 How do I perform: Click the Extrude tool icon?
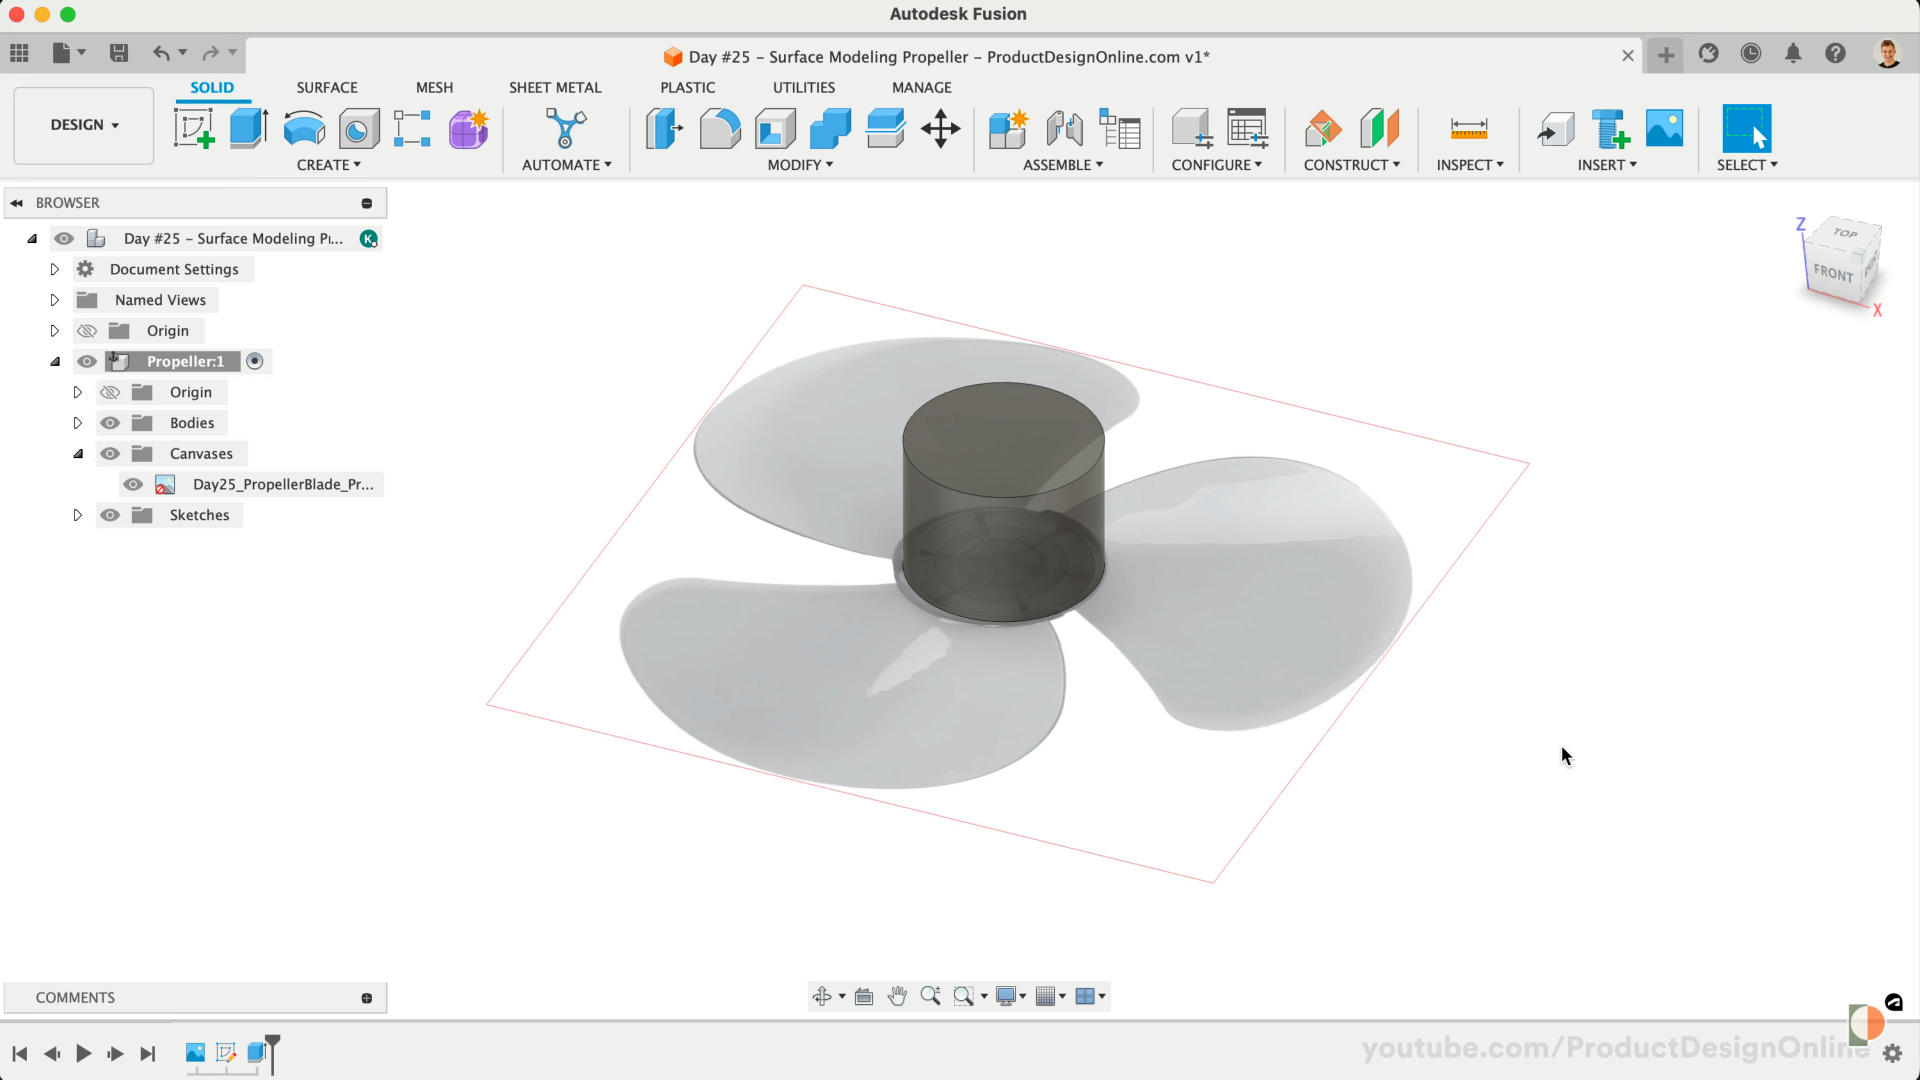point(248,129)
